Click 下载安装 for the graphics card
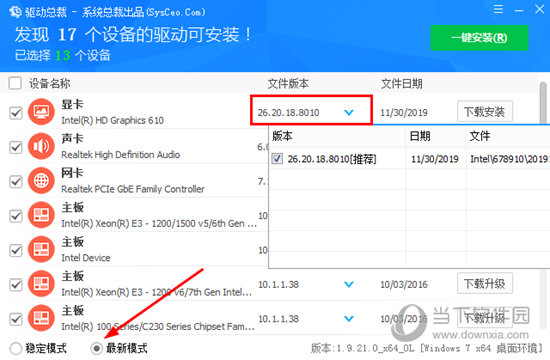This screenshot has height=360, width=550. click(485, 112)
